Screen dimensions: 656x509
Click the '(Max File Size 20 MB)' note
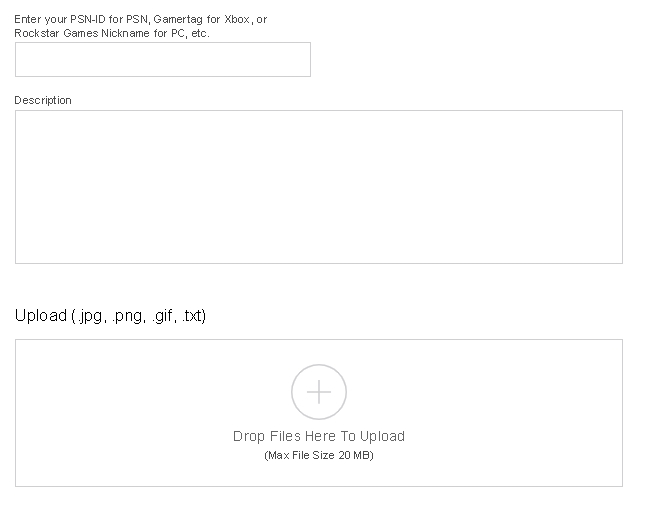click(x=318, y=455)
